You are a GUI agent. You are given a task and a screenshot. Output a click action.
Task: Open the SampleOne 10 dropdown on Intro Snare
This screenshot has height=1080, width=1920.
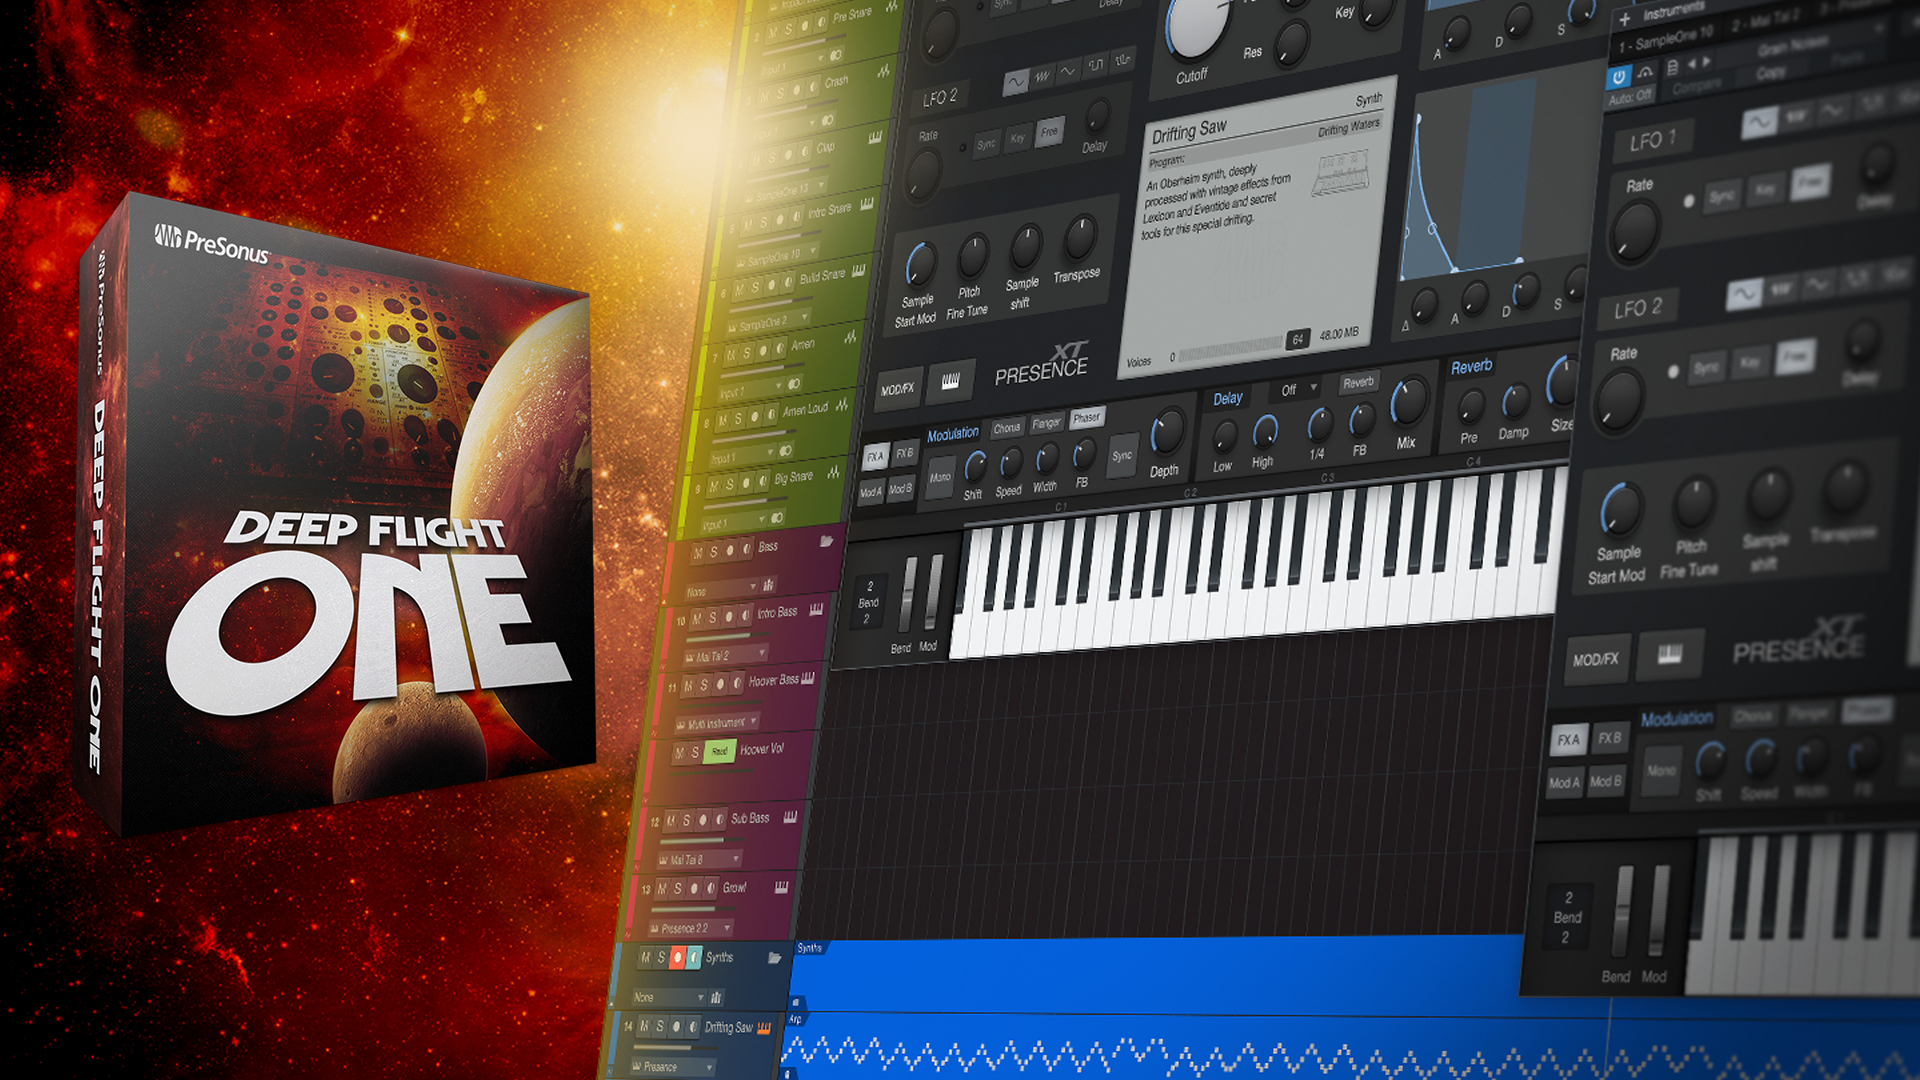[779, 256]
